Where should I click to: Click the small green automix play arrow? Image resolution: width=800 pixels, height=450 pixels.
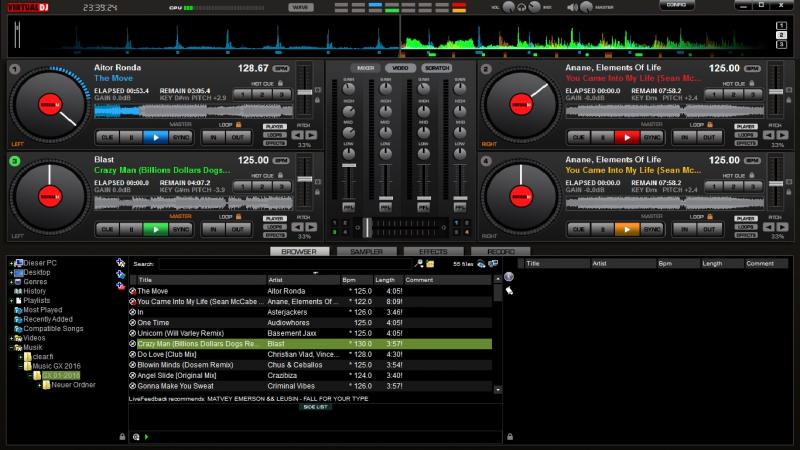(x=146, y=437)
